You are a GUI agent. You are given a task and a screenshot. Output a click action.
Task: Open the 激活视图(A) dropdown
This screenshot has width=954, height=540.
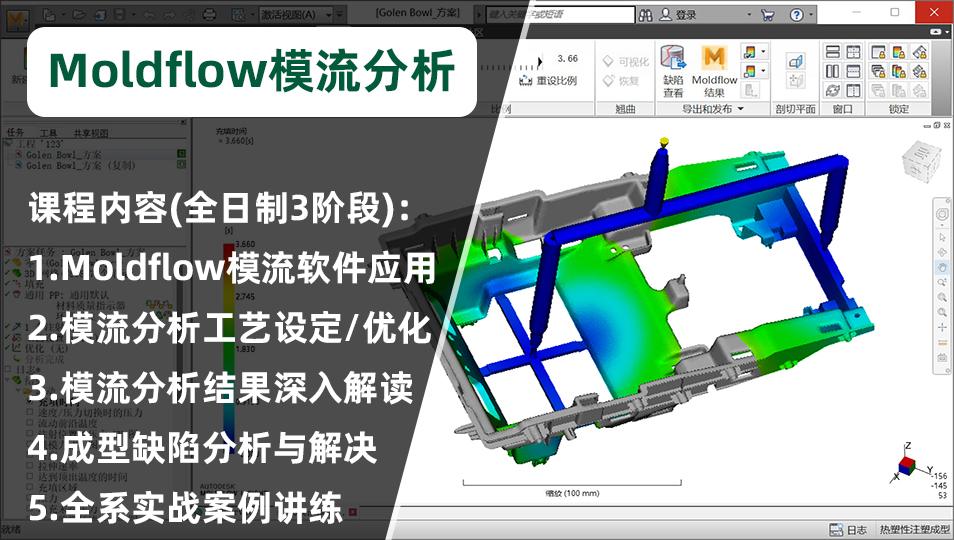click(296, 15)
